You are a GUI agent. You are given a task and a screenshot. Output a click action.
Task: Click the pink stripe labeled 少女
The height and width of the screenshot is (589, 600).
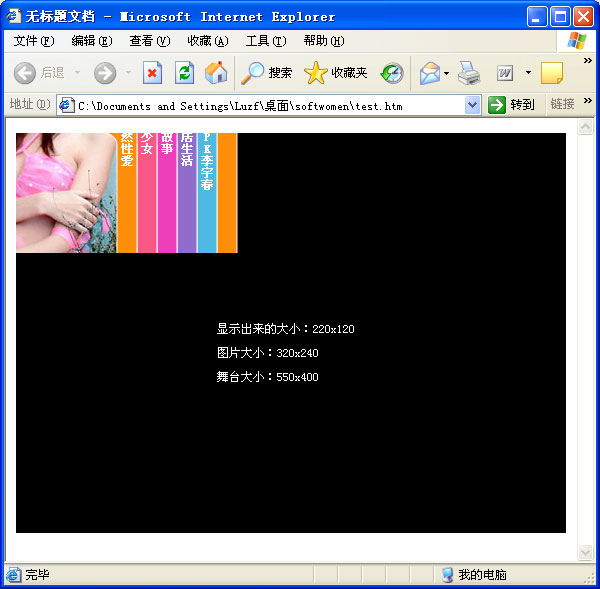147,193
